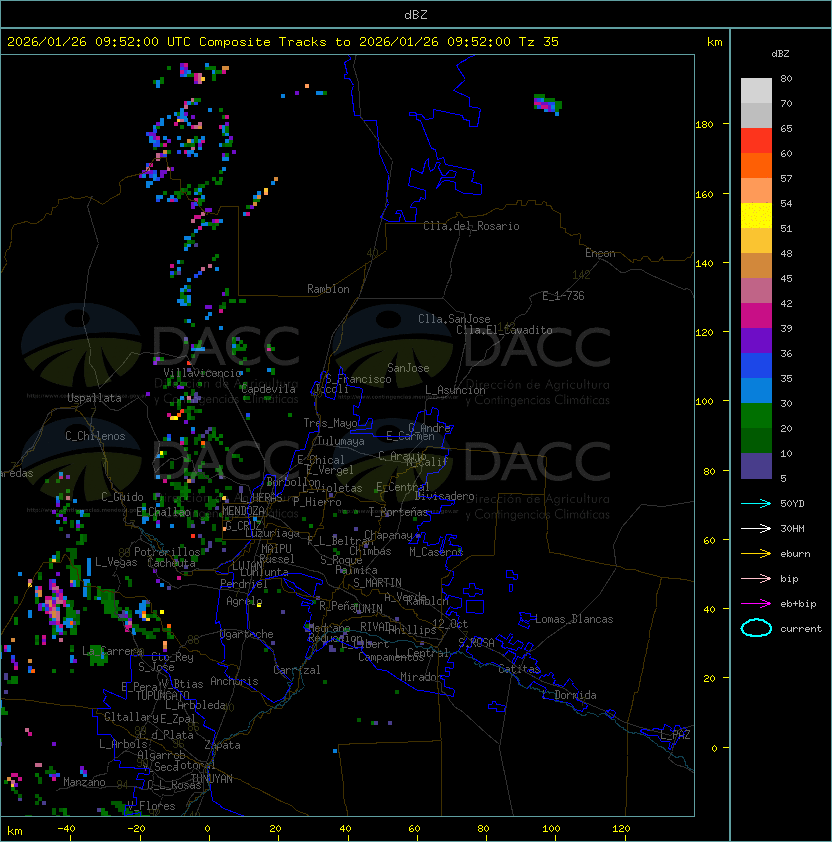Click the isolated radar echo in northeast corner

point(547,104)
